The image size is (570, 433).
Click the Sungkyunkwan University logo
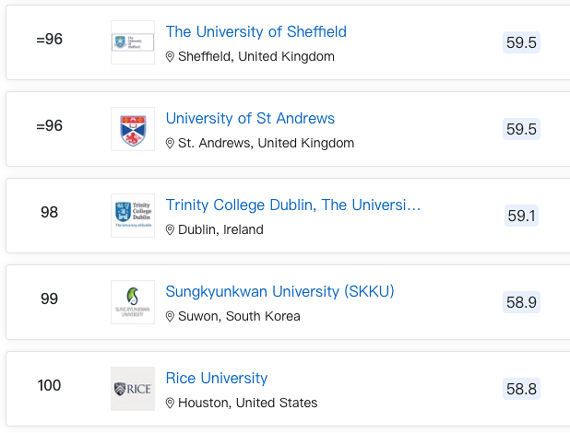[133, 302]
